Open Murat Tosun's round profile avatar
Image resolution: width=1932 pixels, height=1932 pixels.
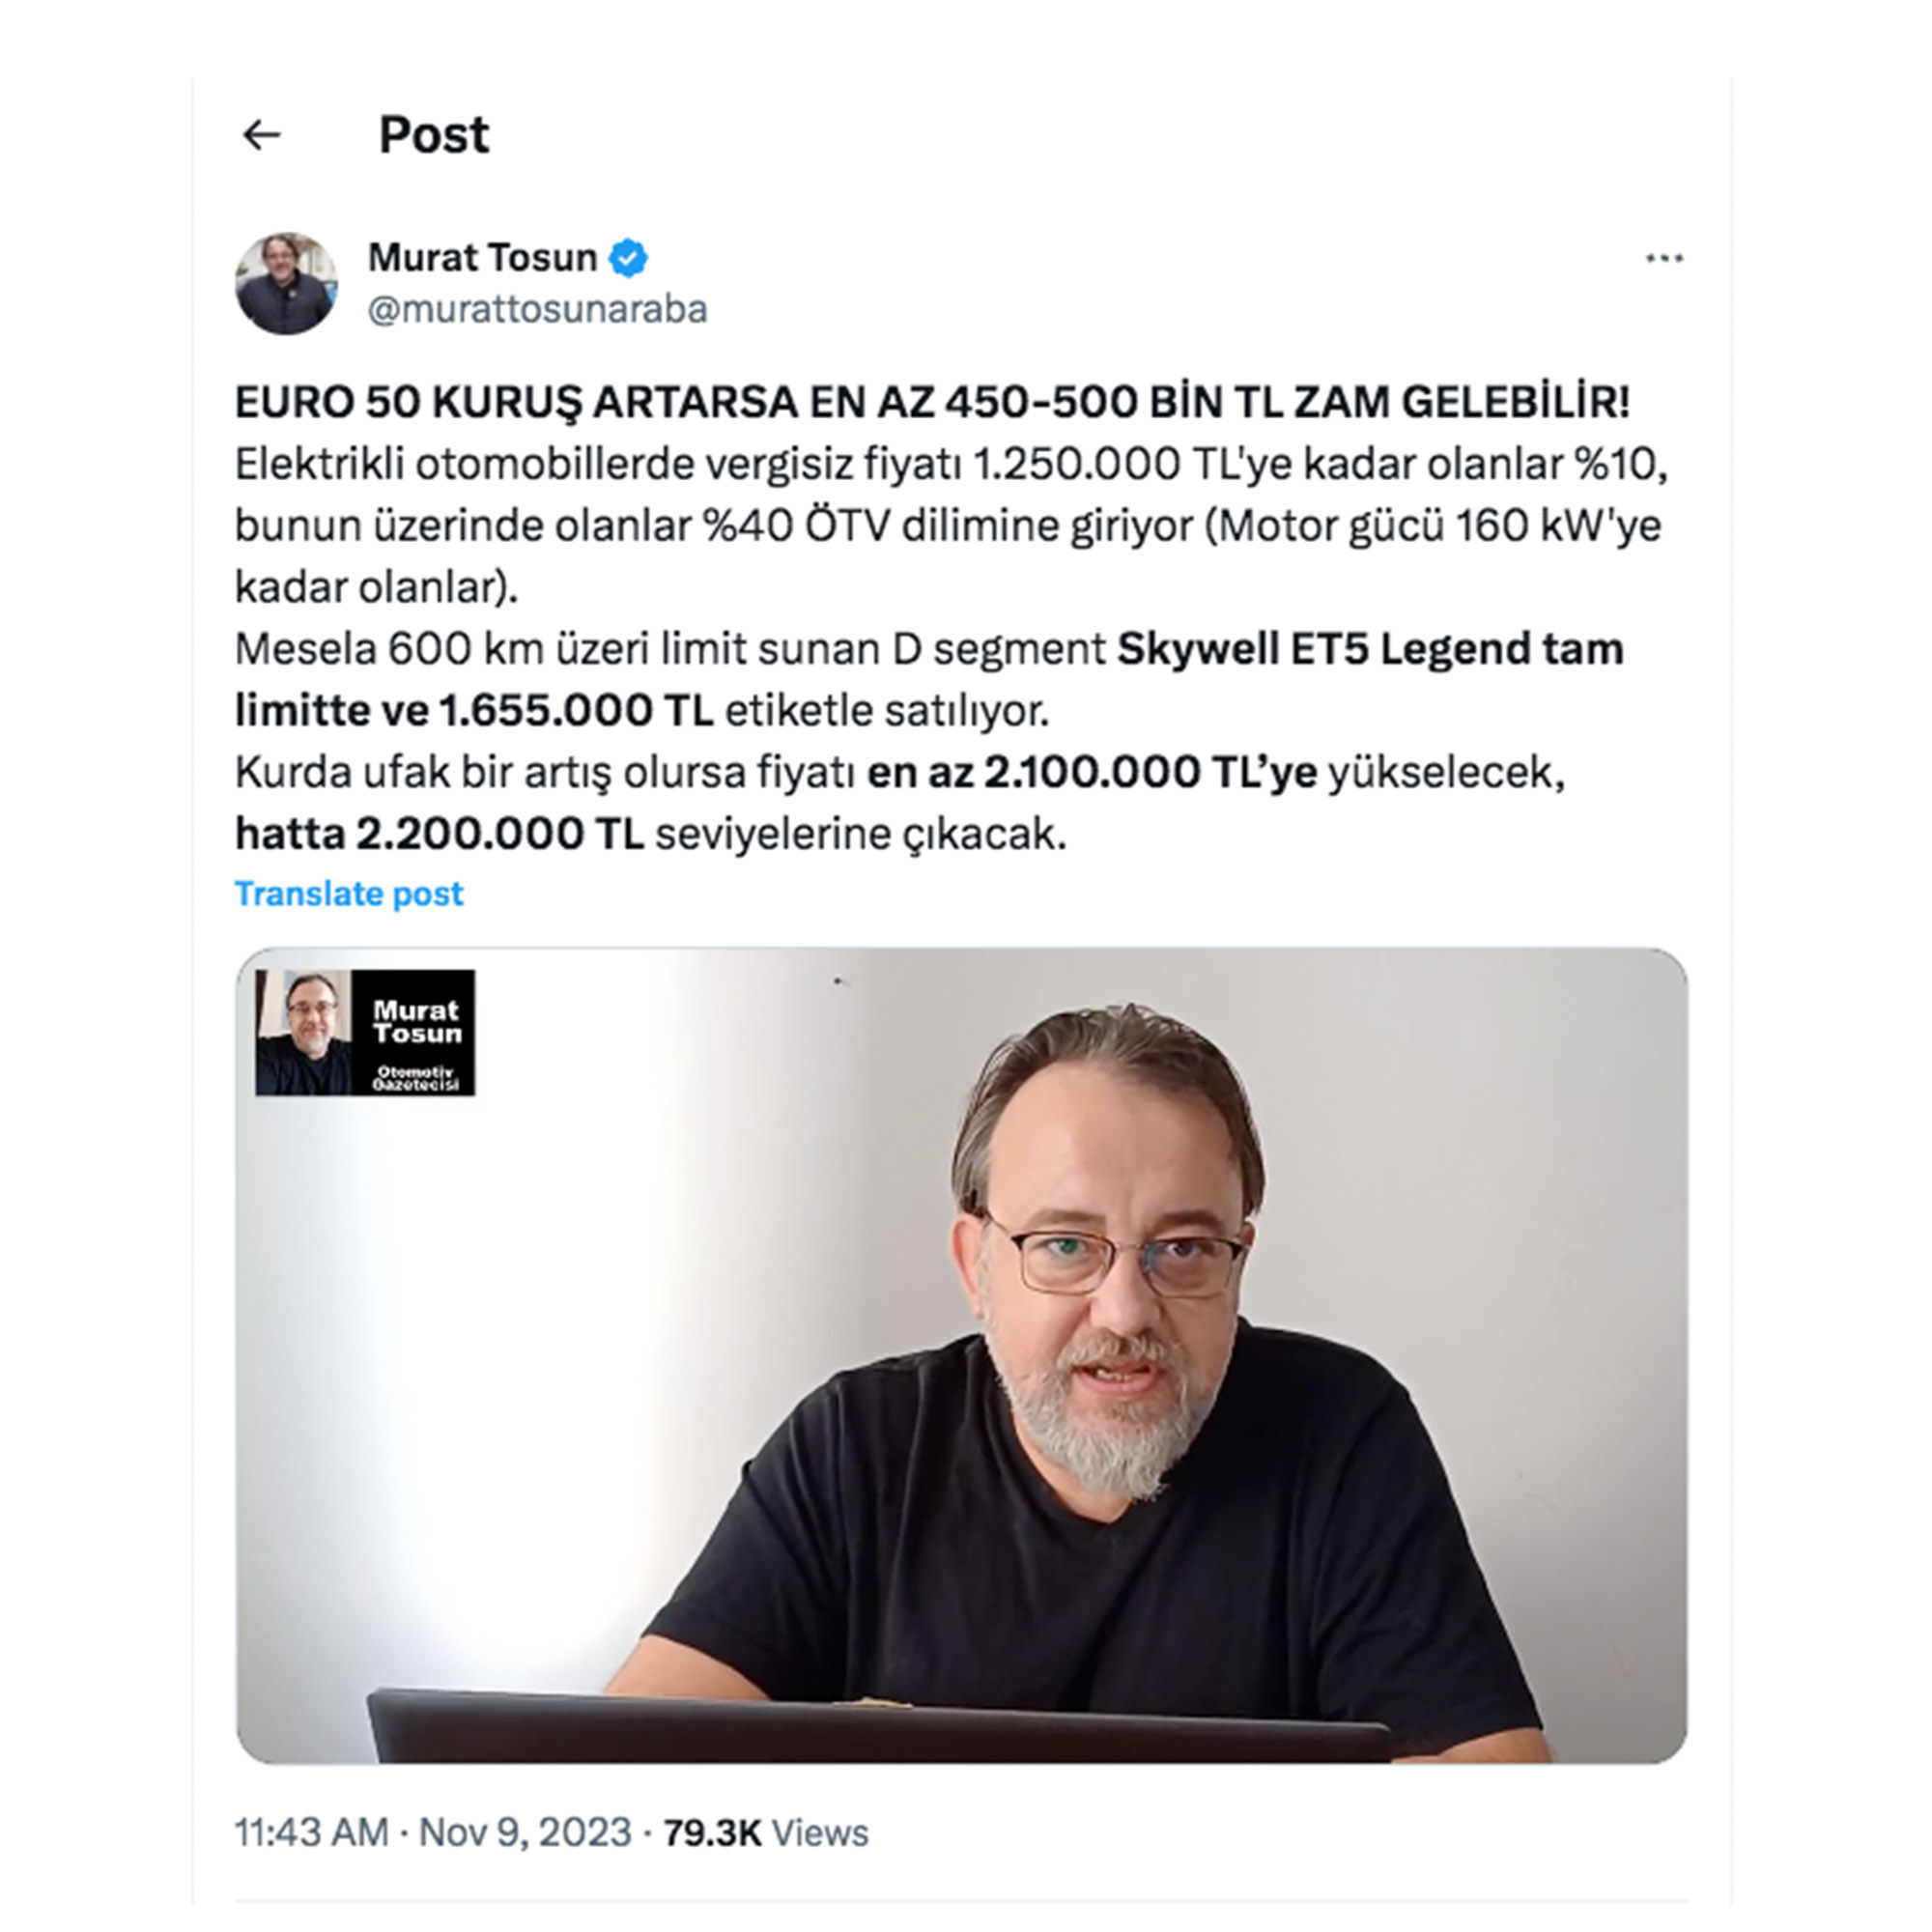click(286, 284)
